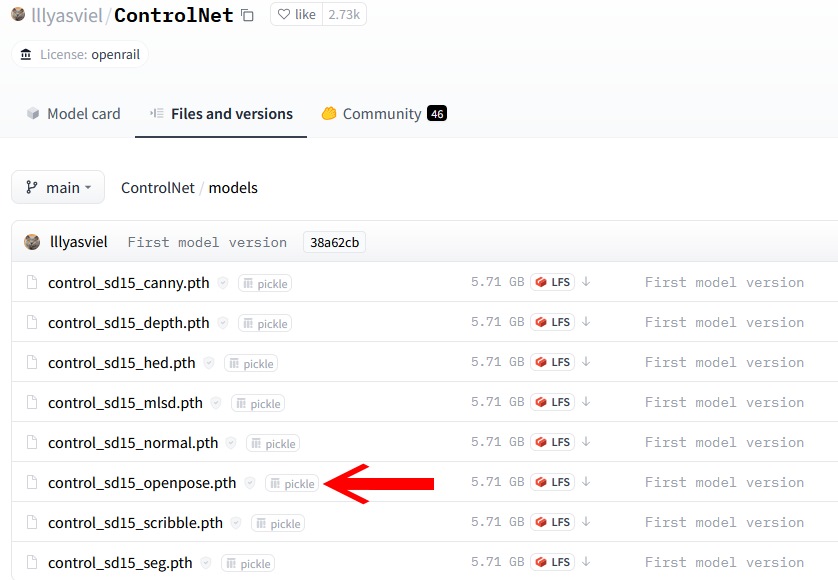
Task: Click the pickle badge next to control_sd15_openpose.pth
Action: (292, 484)
